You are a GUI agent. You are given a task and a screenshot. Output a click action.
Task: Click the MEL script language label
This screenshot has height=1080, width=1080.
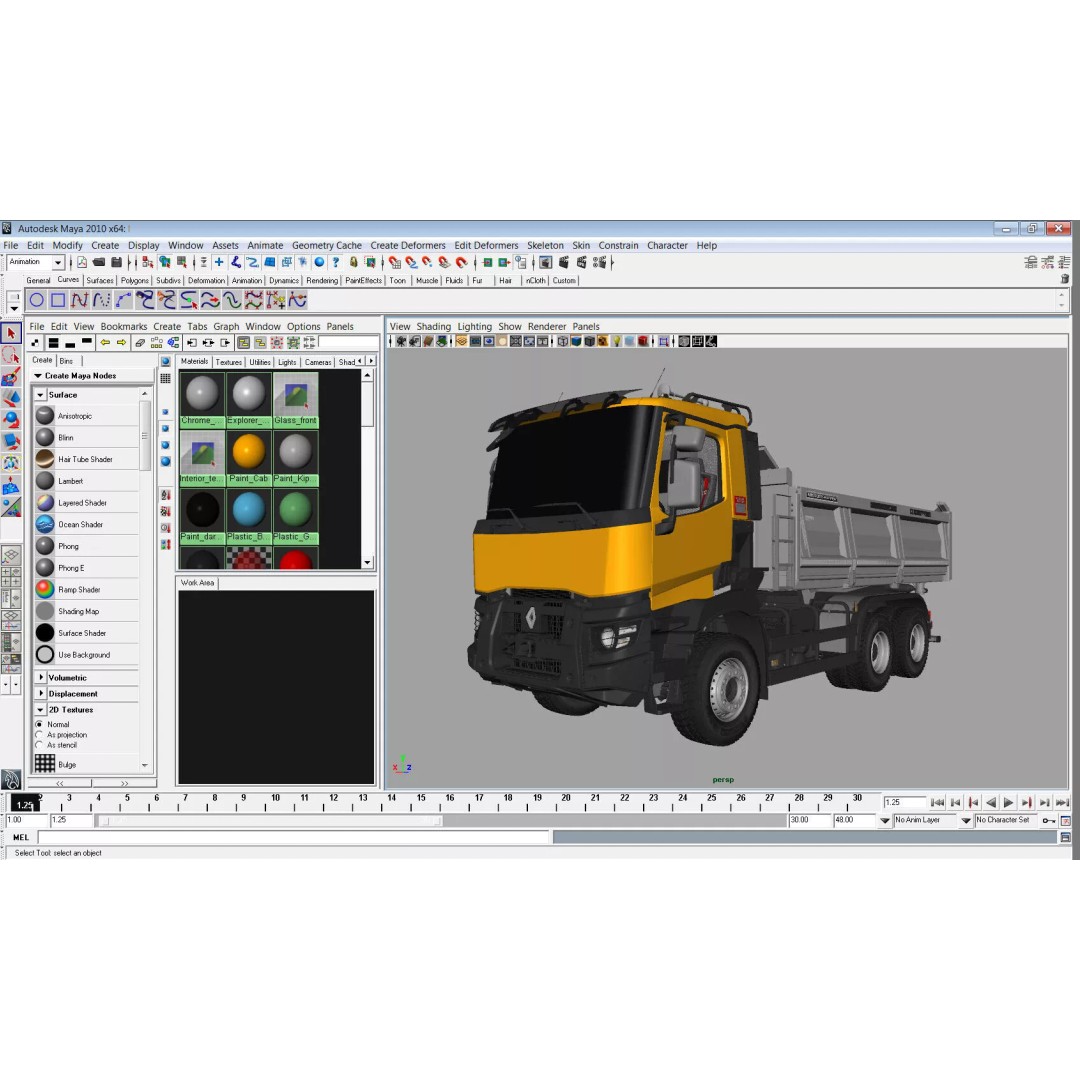[21, 838]
